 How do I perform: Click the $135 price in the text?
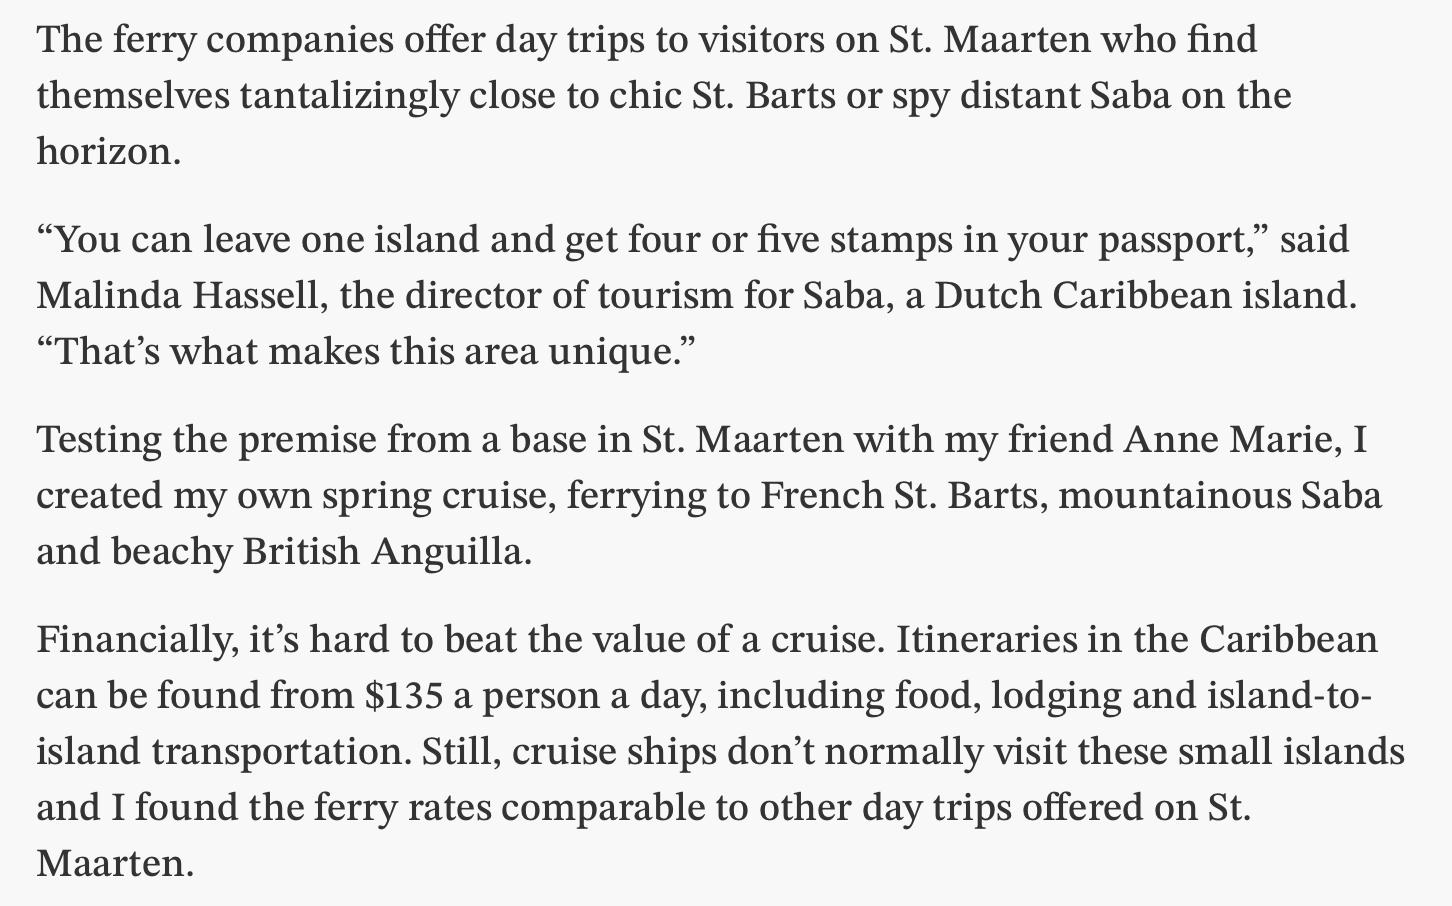coord(404,695)
